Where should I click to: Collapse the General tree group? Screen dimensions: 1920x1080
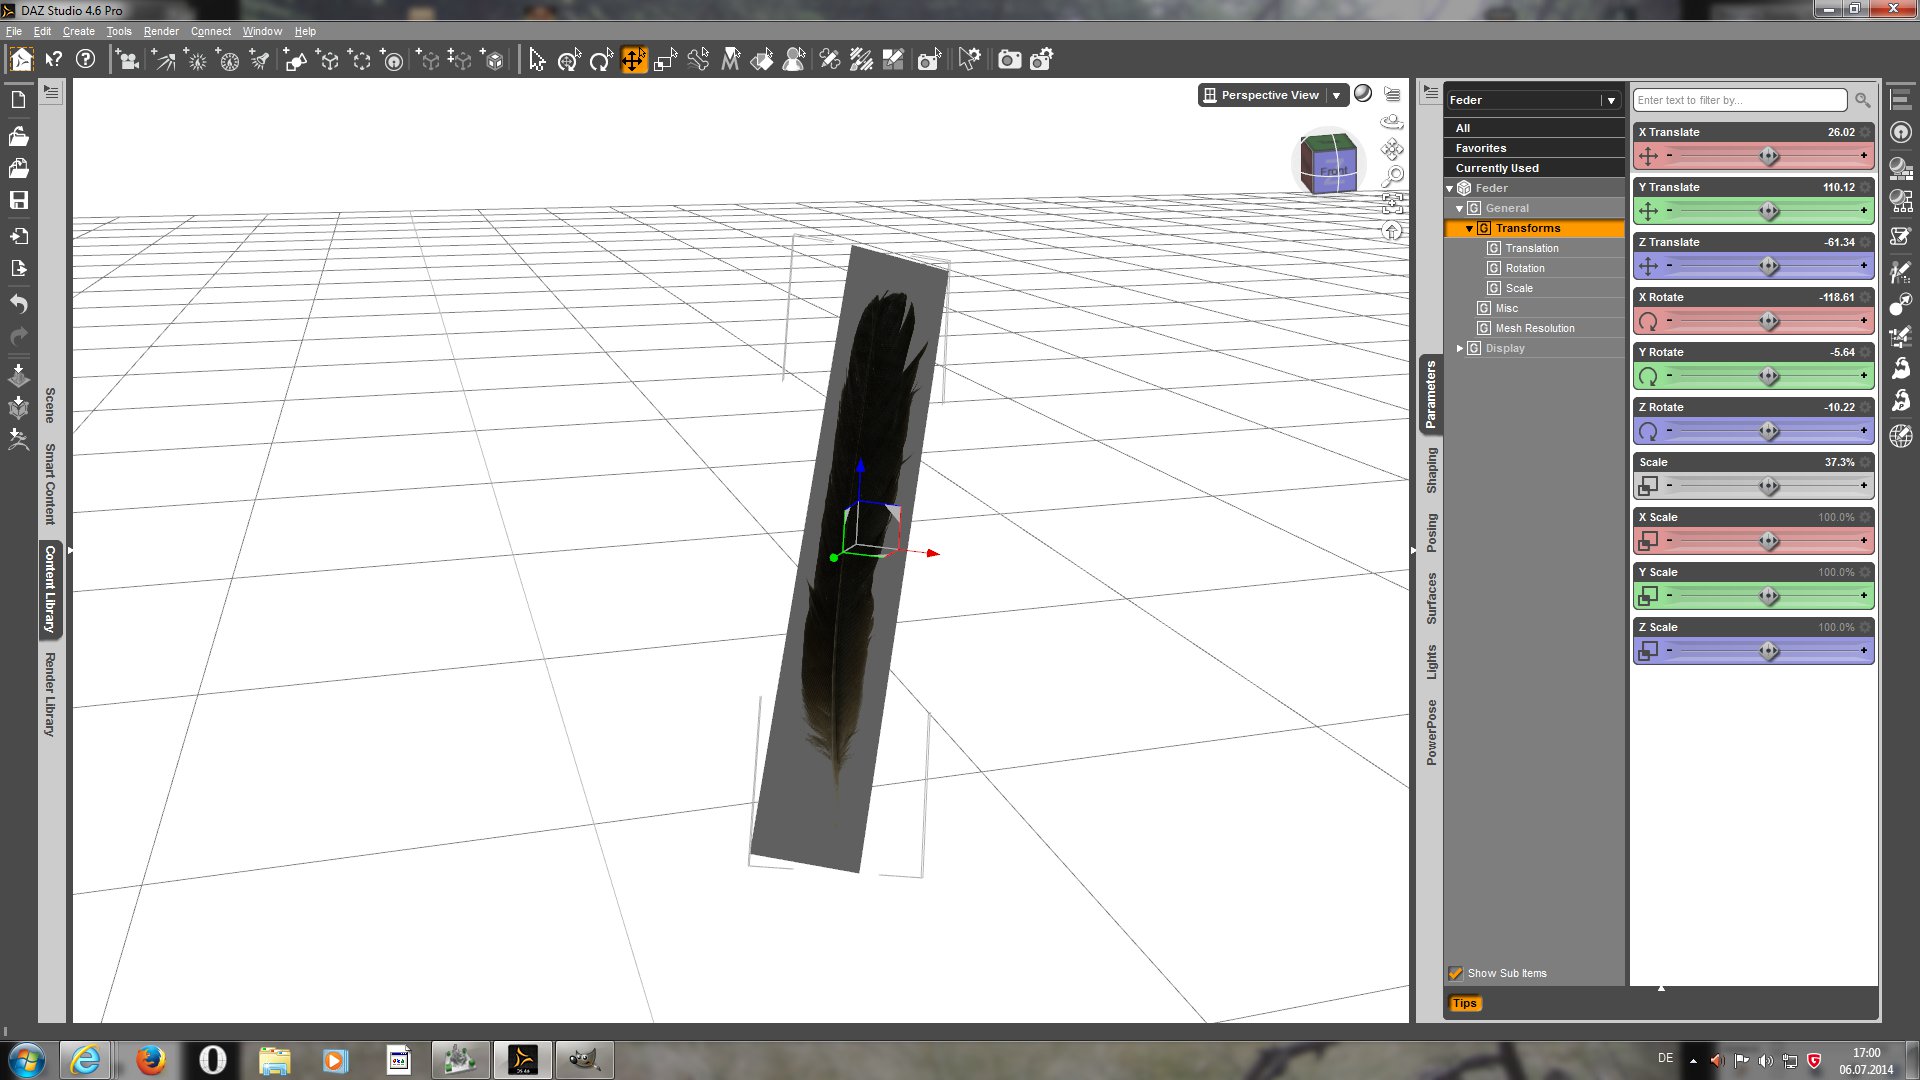(1460, 208)
